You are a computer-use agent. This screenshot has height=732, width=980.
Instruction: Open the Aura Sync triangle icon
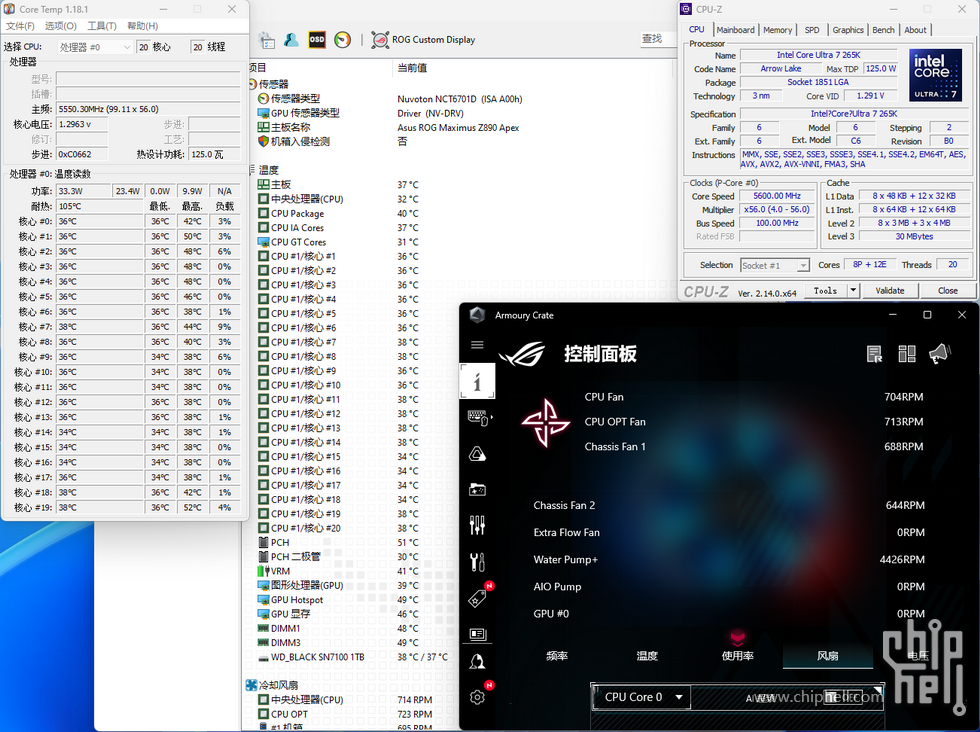(478, 454)
